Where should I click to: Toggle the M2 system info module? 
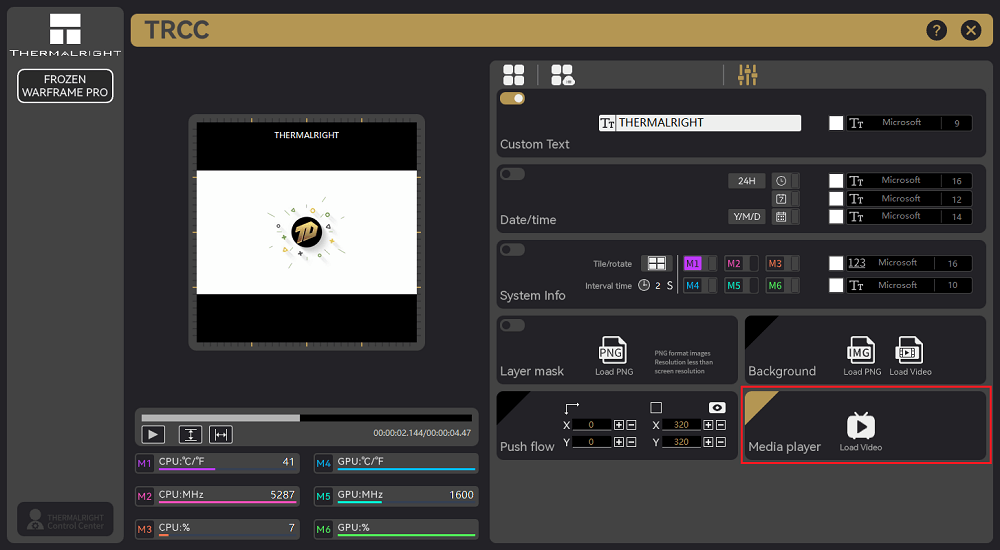(741, 263)
